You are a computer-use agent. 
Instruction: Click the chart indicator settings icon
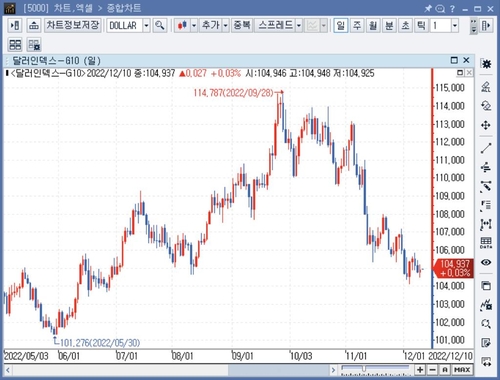(x=486, y=305)
